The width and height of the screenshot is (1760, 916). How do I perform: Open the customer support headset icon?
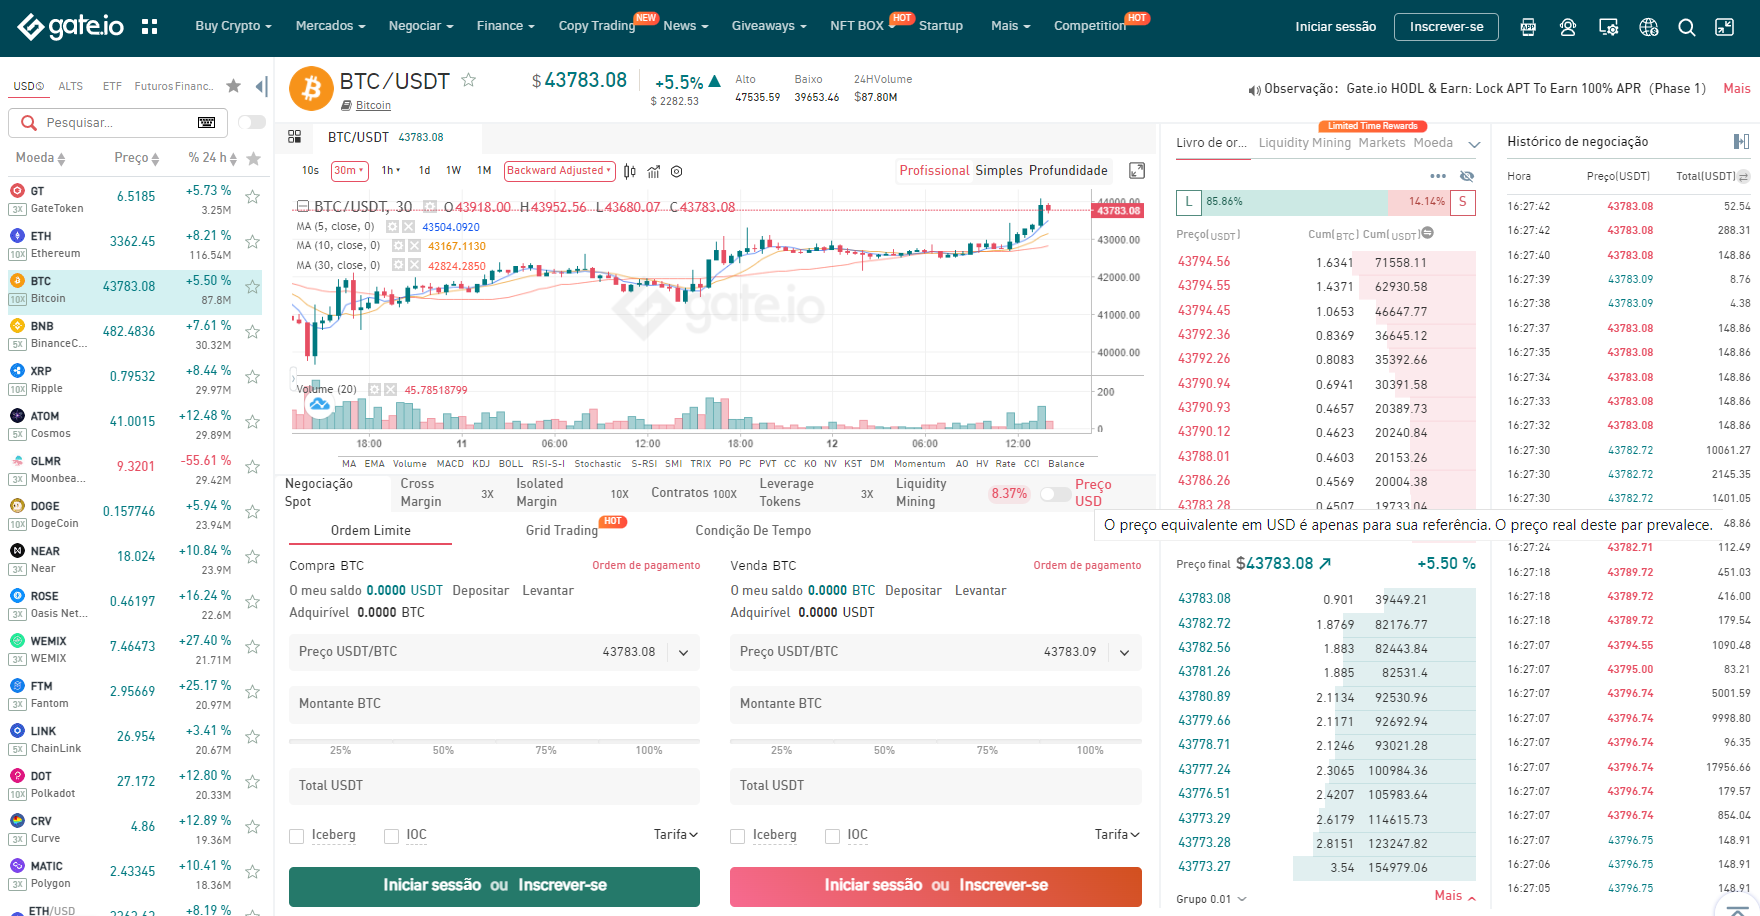coord(1568,27)
